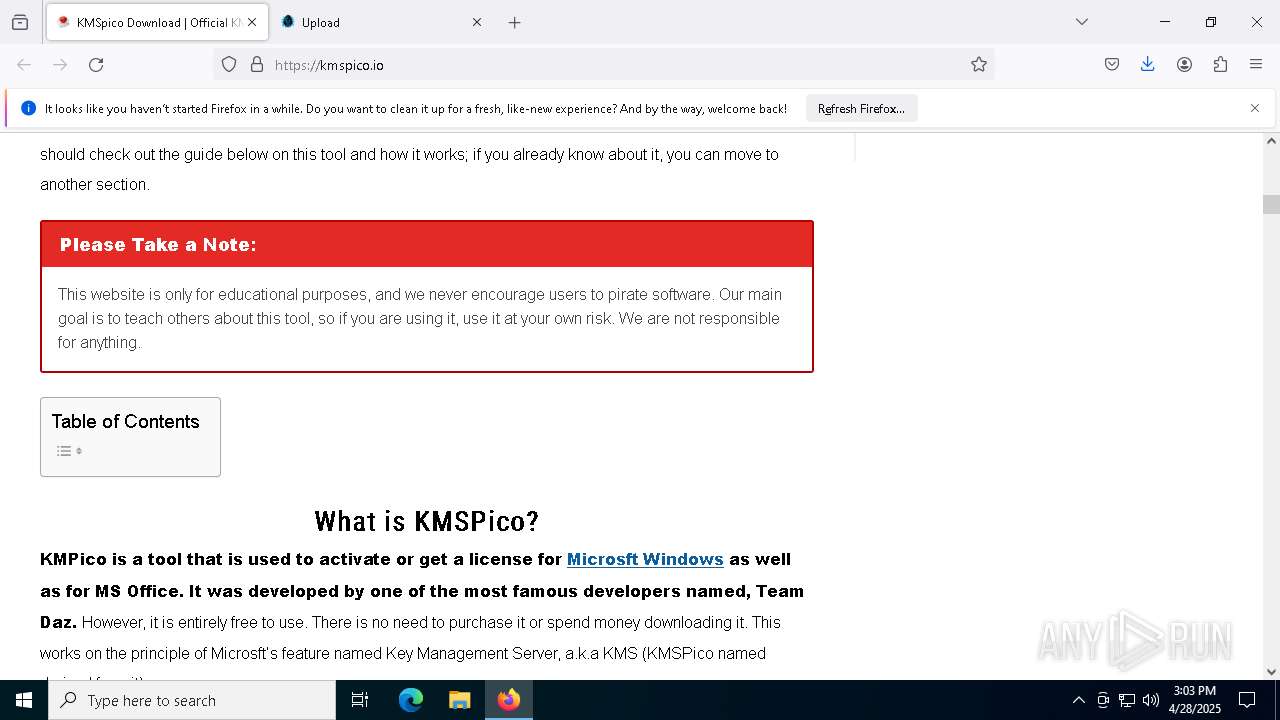The width and height of the screenshot is (1280, 720).
Task: Open the Microsft Windows link
Action: coord(645,559)
